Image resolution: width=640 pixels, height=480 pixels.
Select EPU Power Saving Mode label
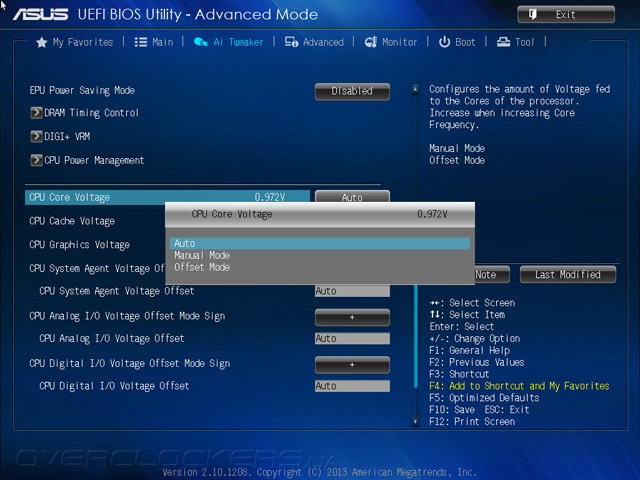(x=82, y=90)
